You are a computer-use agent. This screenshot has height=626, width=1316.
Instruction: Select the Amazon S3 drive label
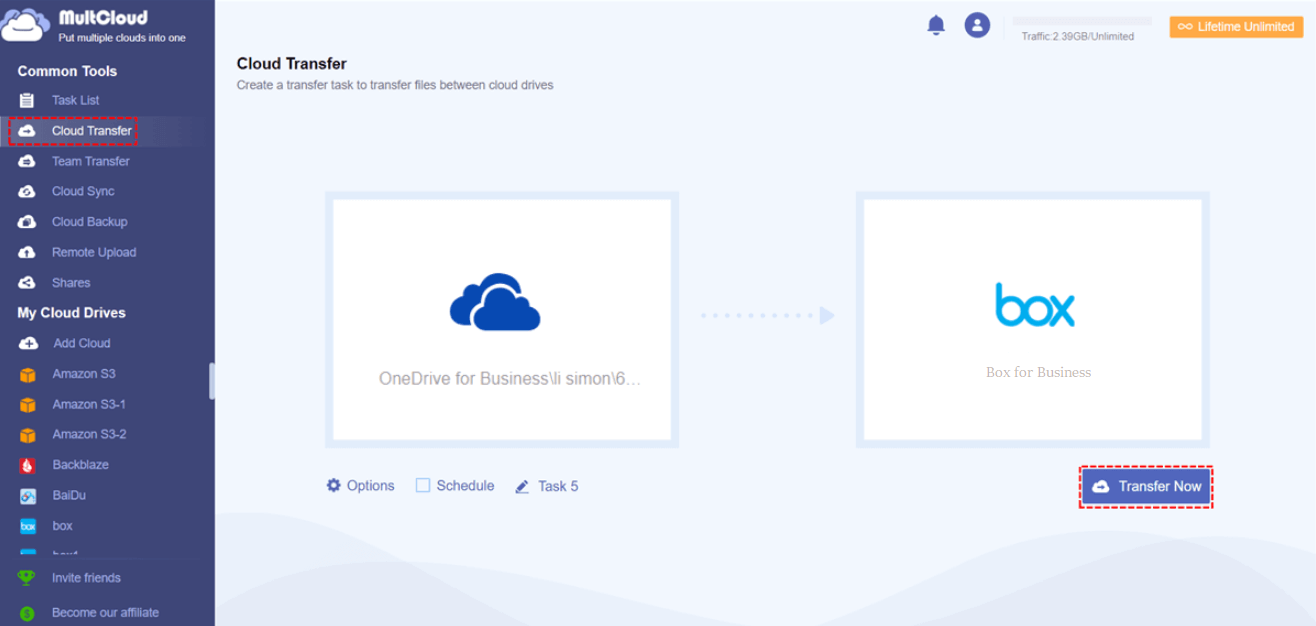pyautogui.click(x=84, y=374)
